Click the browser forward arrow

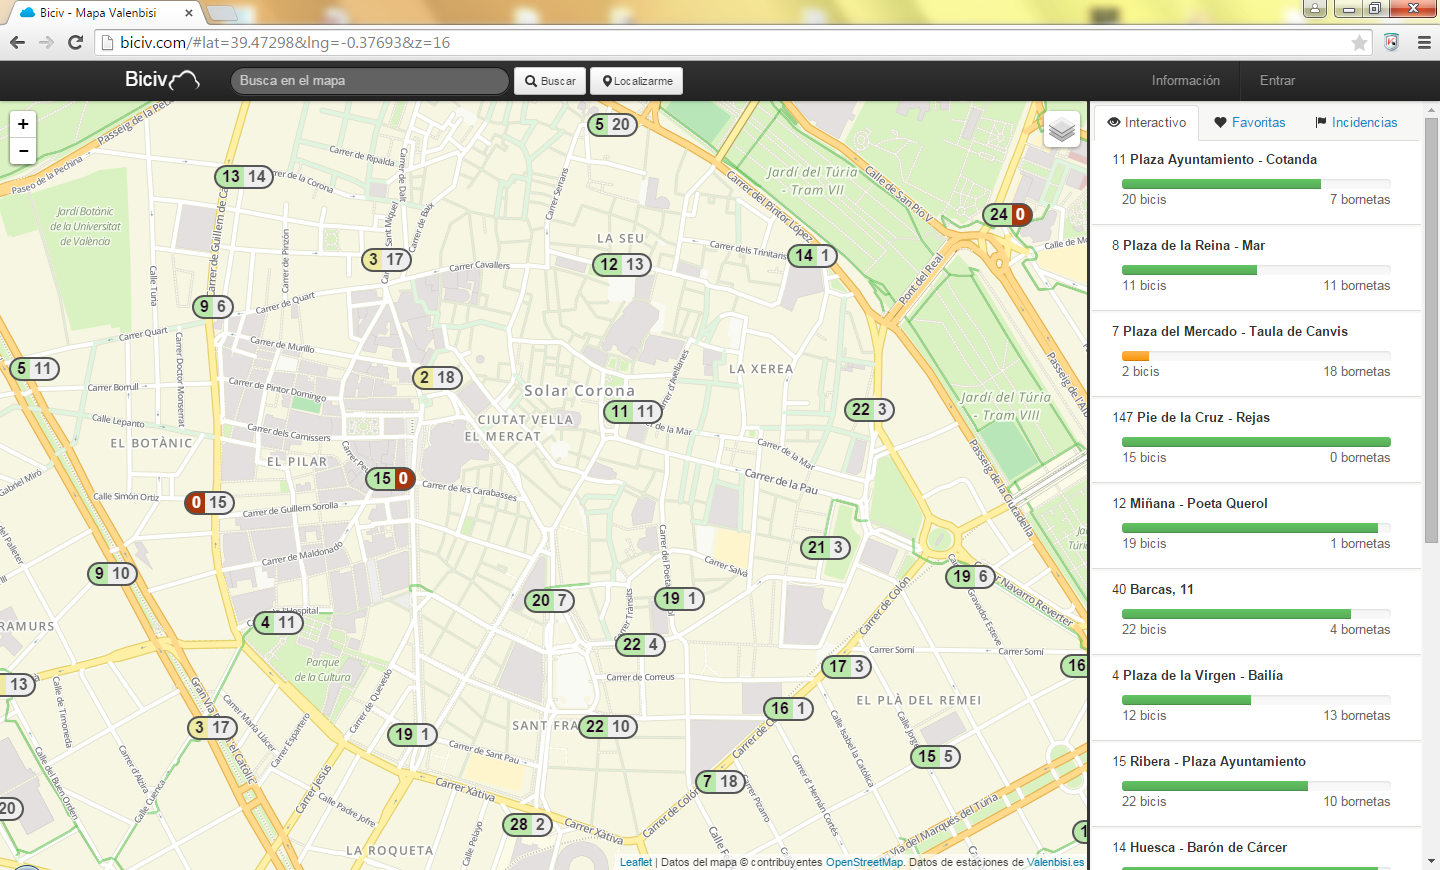[x=46, y=42]
